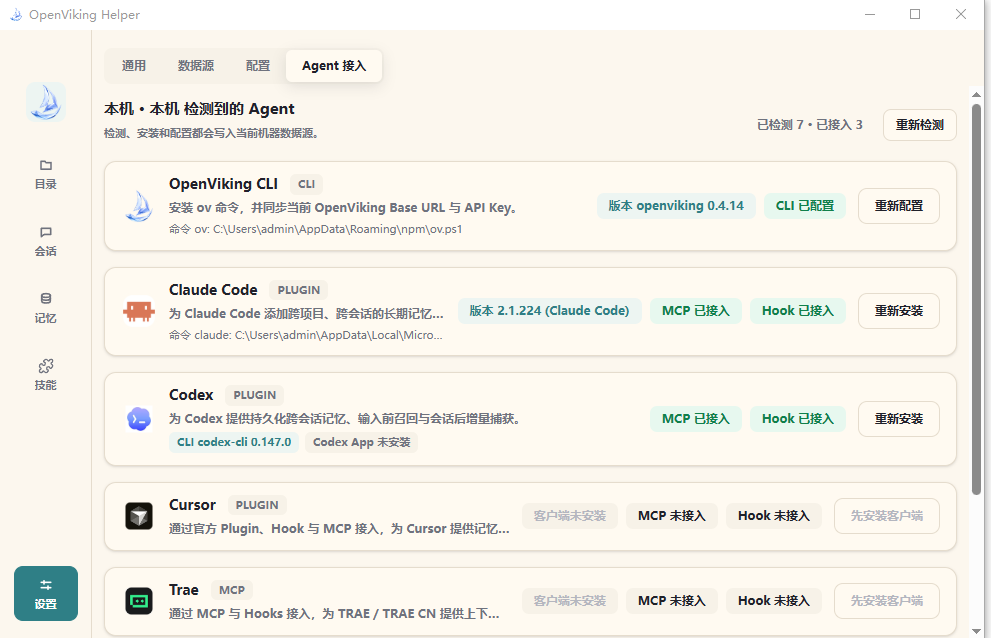Click the 设置 button in sidebar
The width and height of the screenshot is (991, 638).
(46, 593)
